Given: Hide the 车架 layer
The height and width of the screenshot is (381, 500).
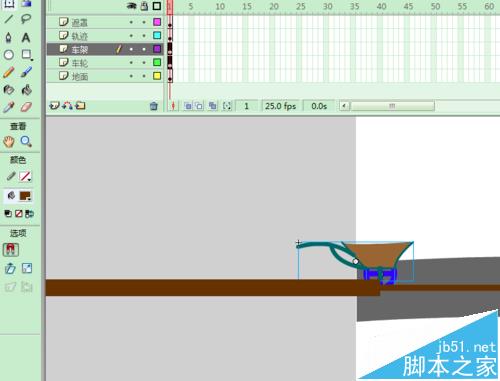Looking at the screenshot, I should 131,49.
